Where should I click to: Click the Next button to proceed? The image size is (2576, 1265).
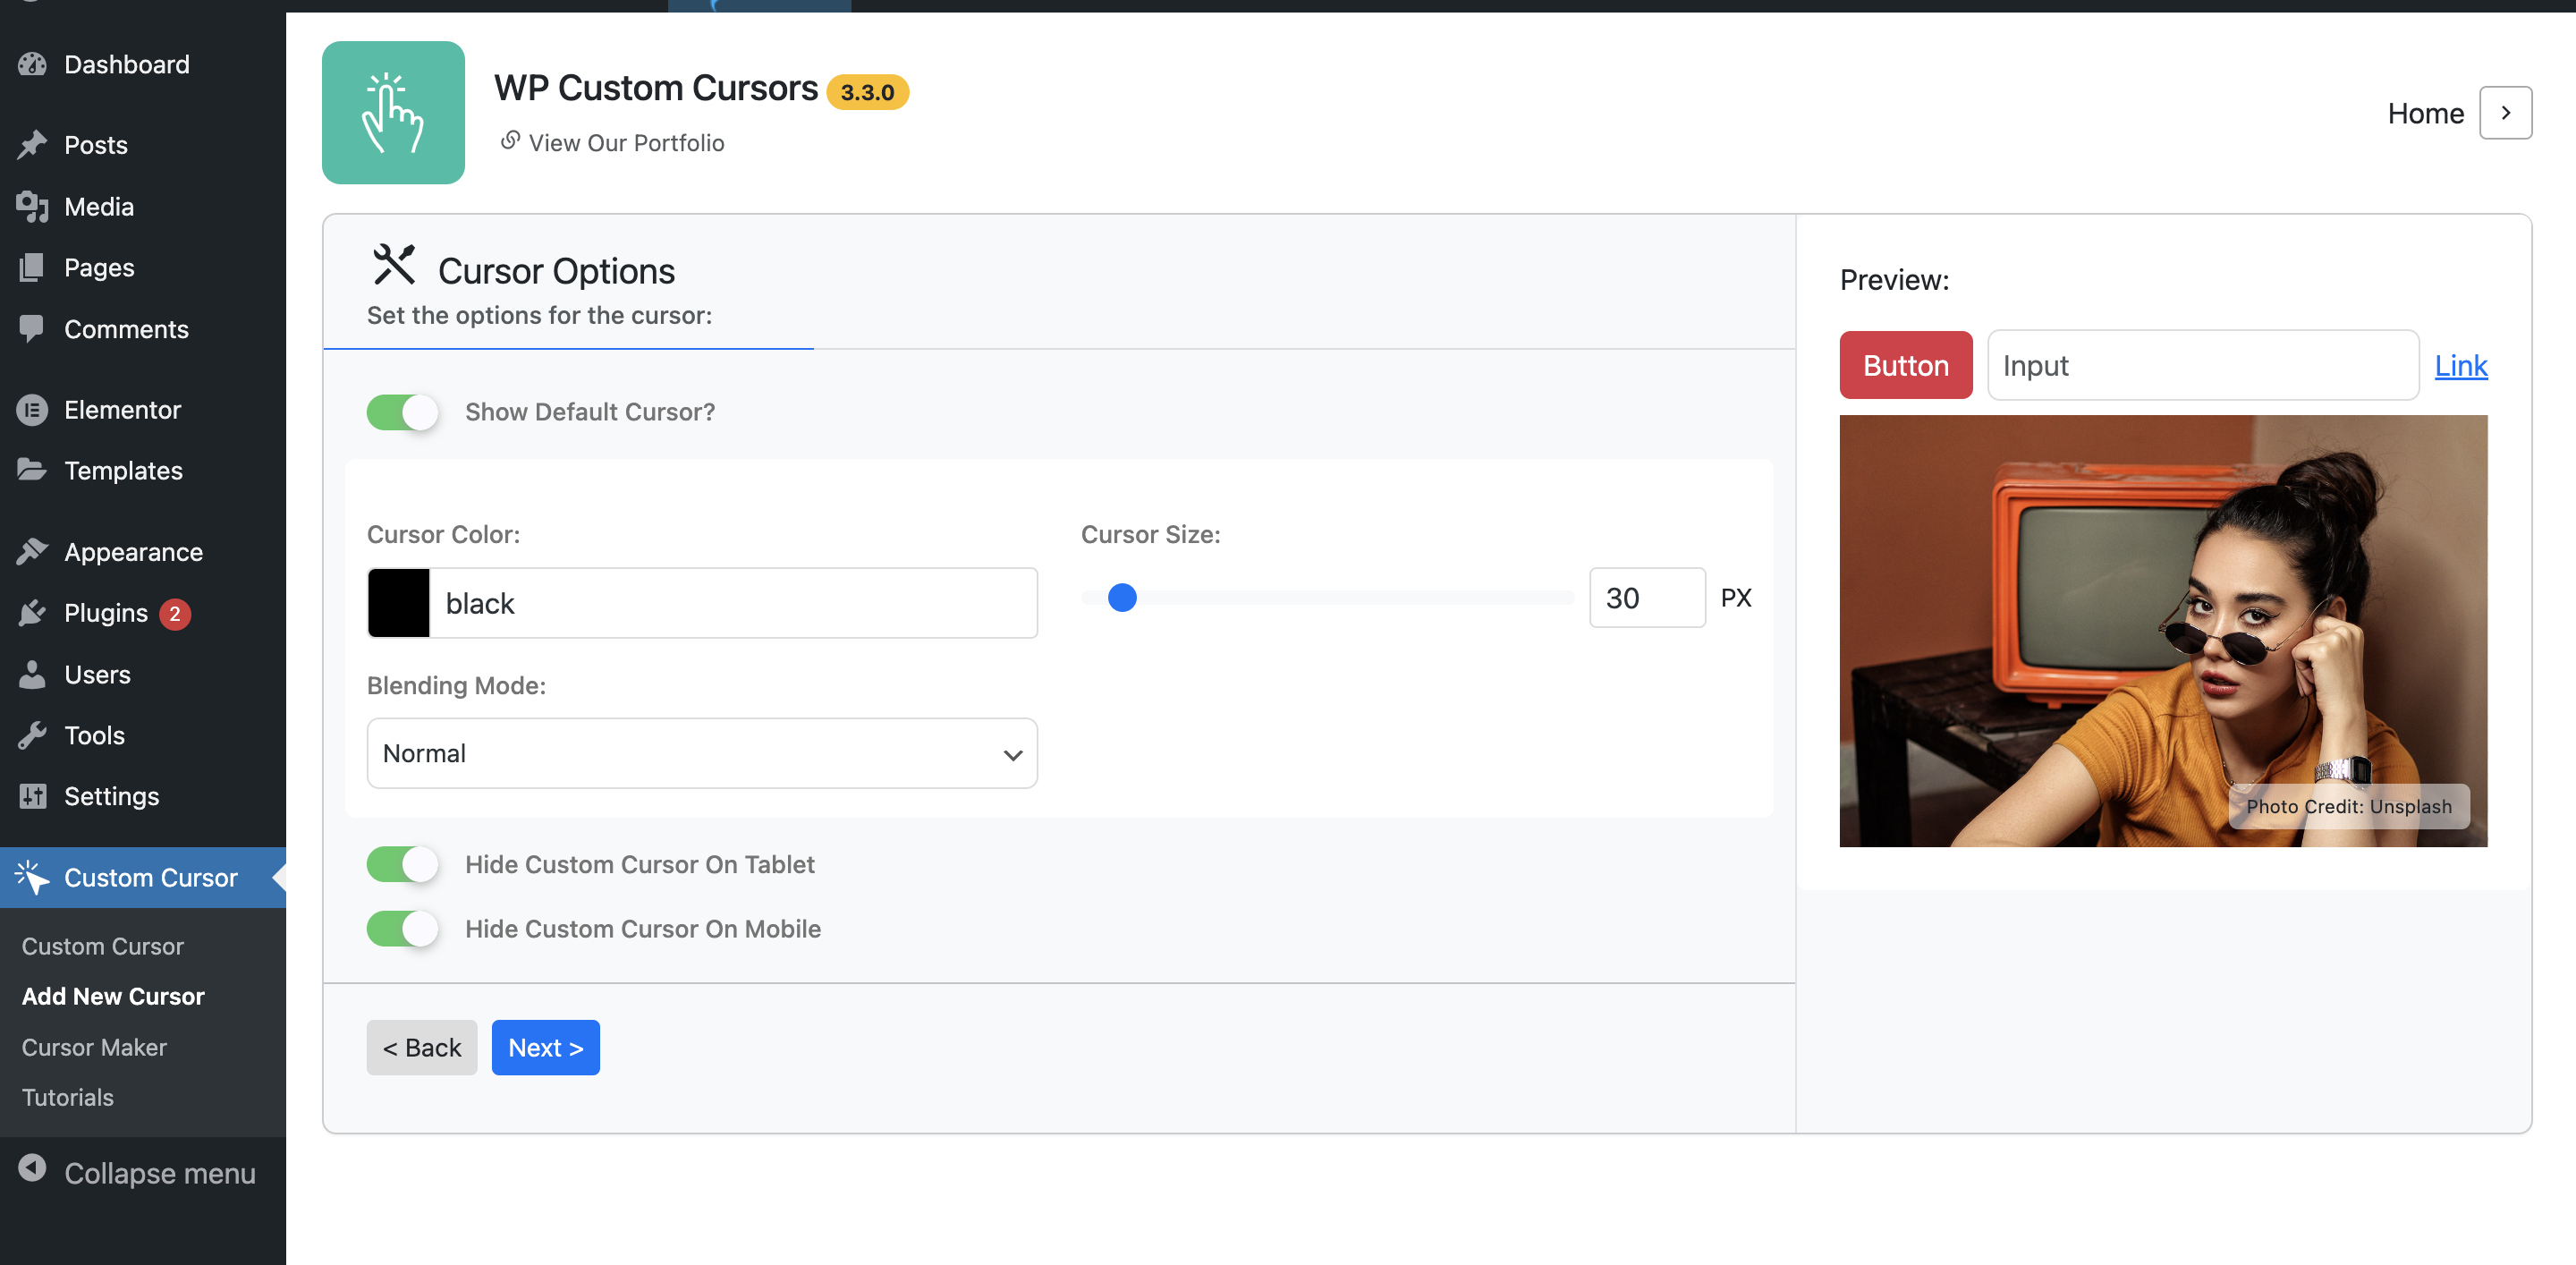coord(546,1049)
